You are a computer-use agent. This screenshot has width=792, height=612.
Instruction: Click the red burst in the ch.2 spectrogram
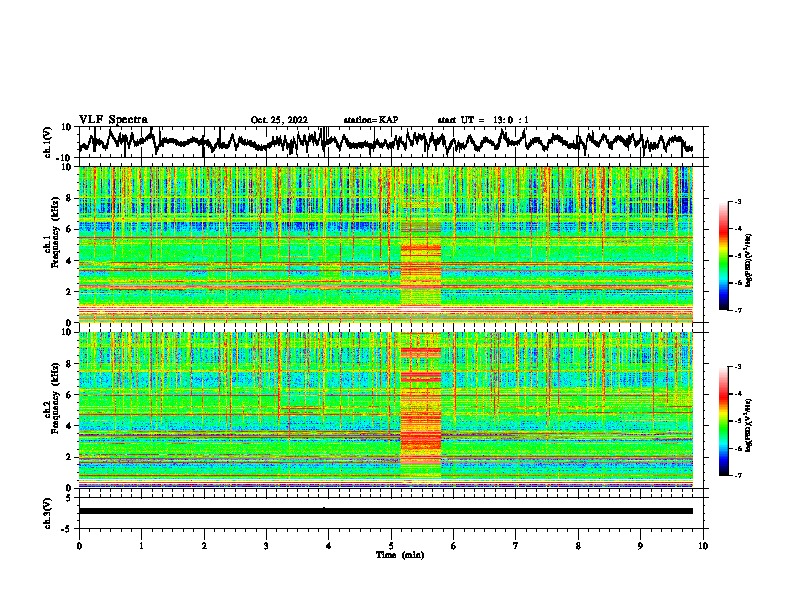[x=421, y=409]
